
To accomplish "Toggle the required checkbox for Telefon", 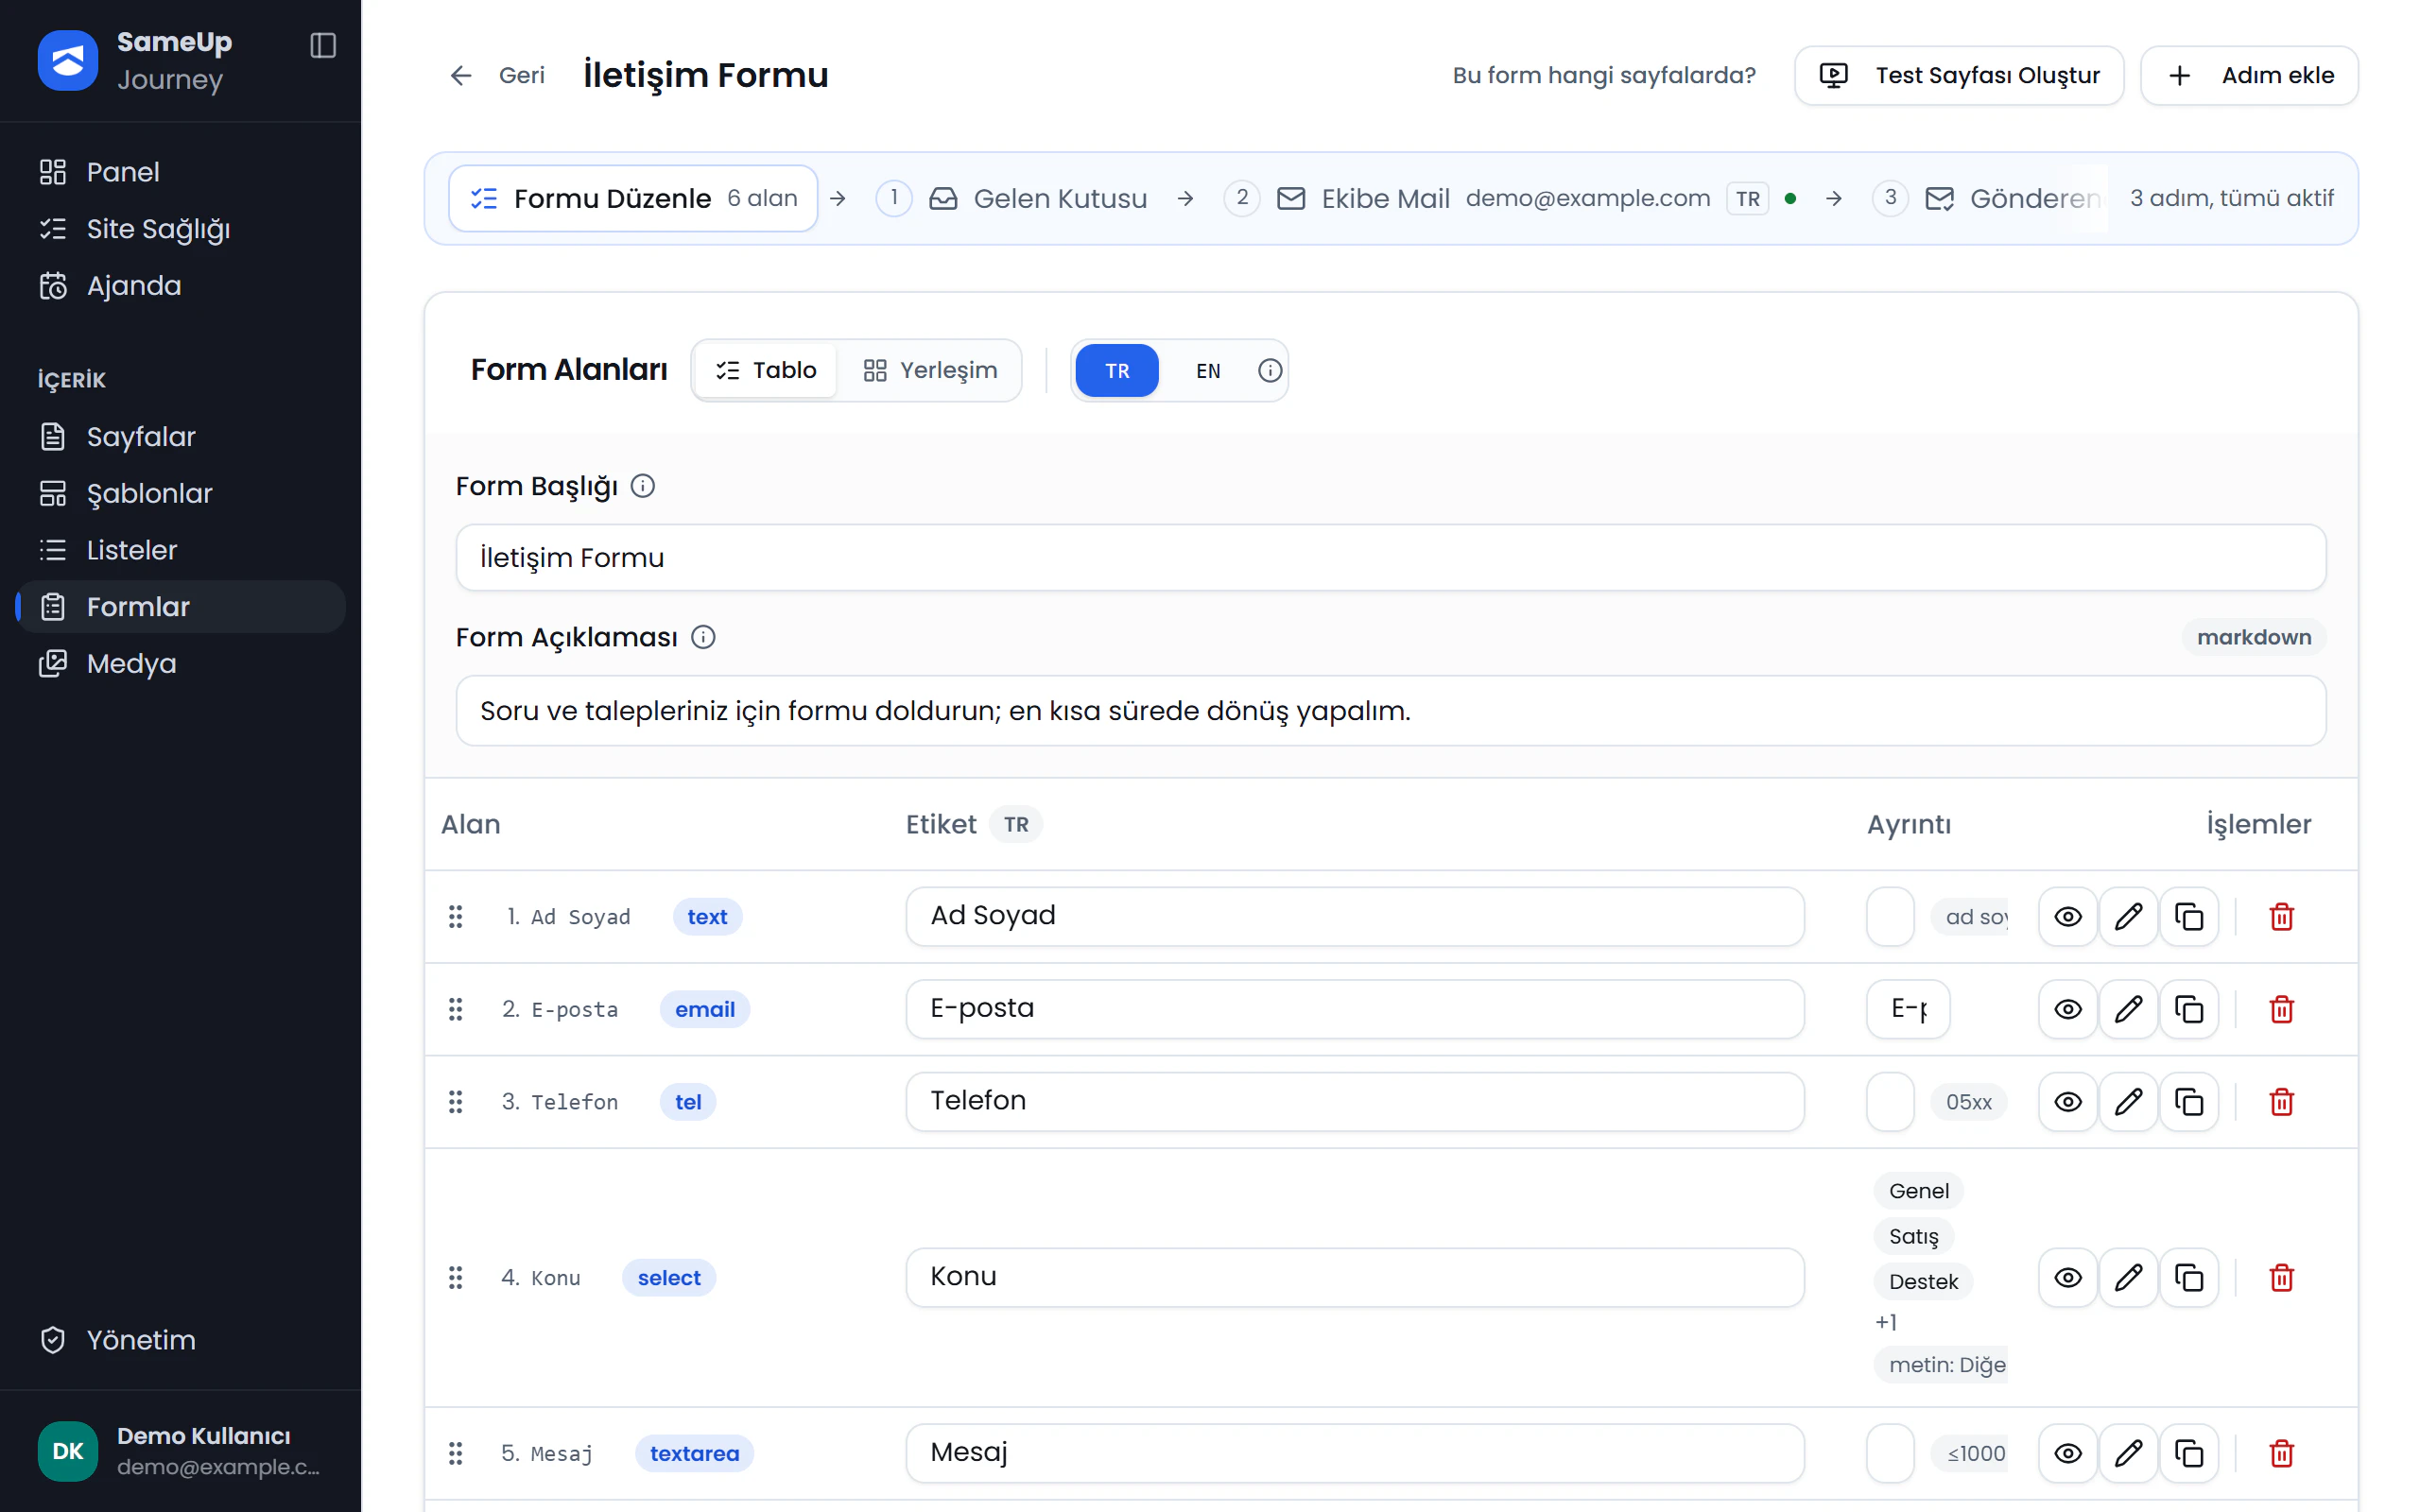I will [1890, 1101].
